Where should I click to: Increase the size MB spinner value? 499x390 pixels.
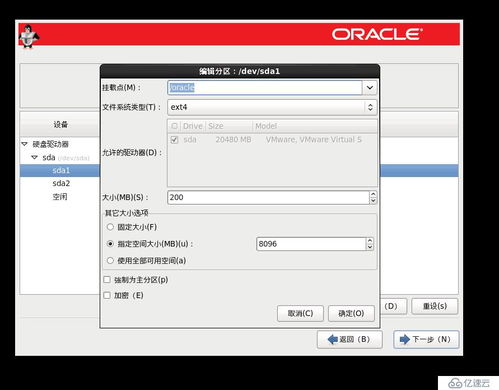(373, 194)
